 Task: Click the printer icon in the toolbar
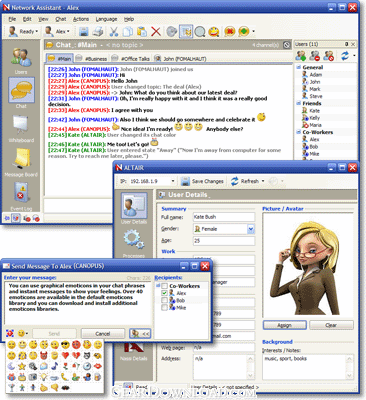pyautogui.click(x=99, y=32)
